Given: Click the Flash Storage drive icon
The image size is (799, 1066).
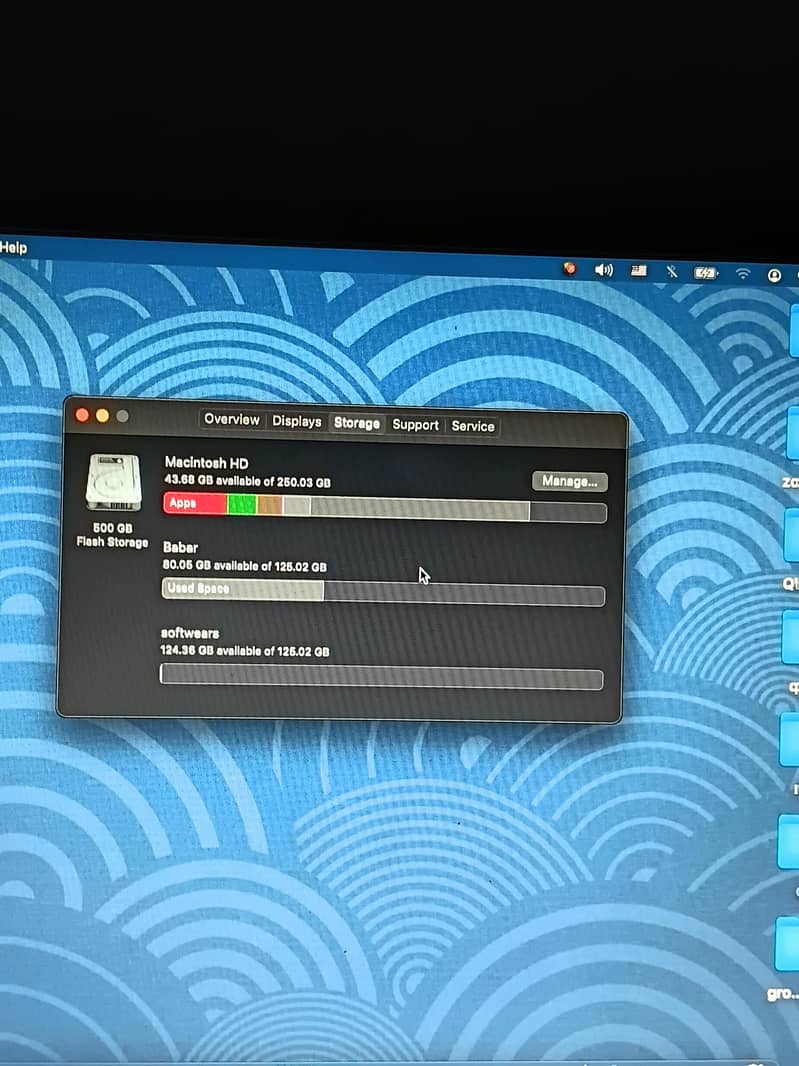Looking at the screenshot, I should pyautogui.click(x=114, y=482).
